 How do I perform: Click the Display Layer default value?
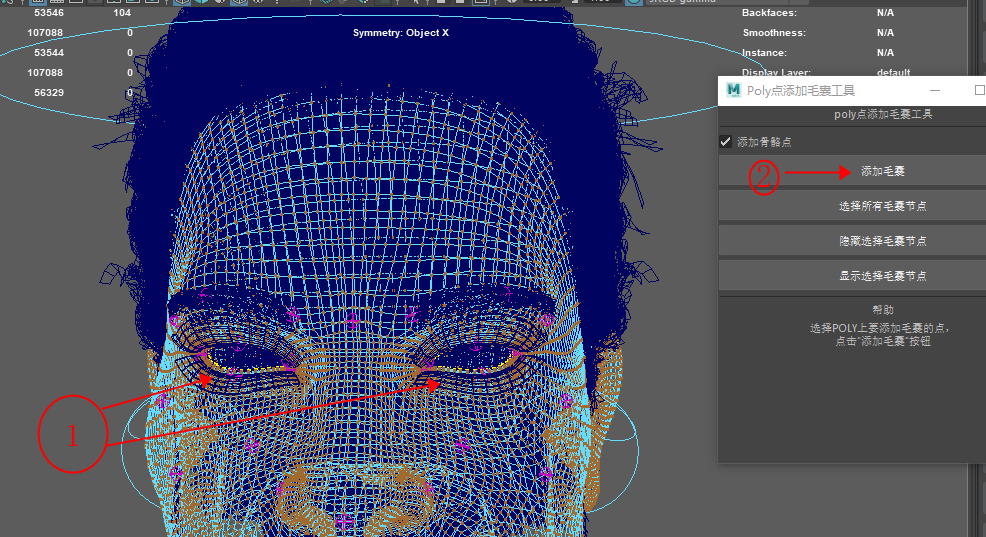point(893,73)
